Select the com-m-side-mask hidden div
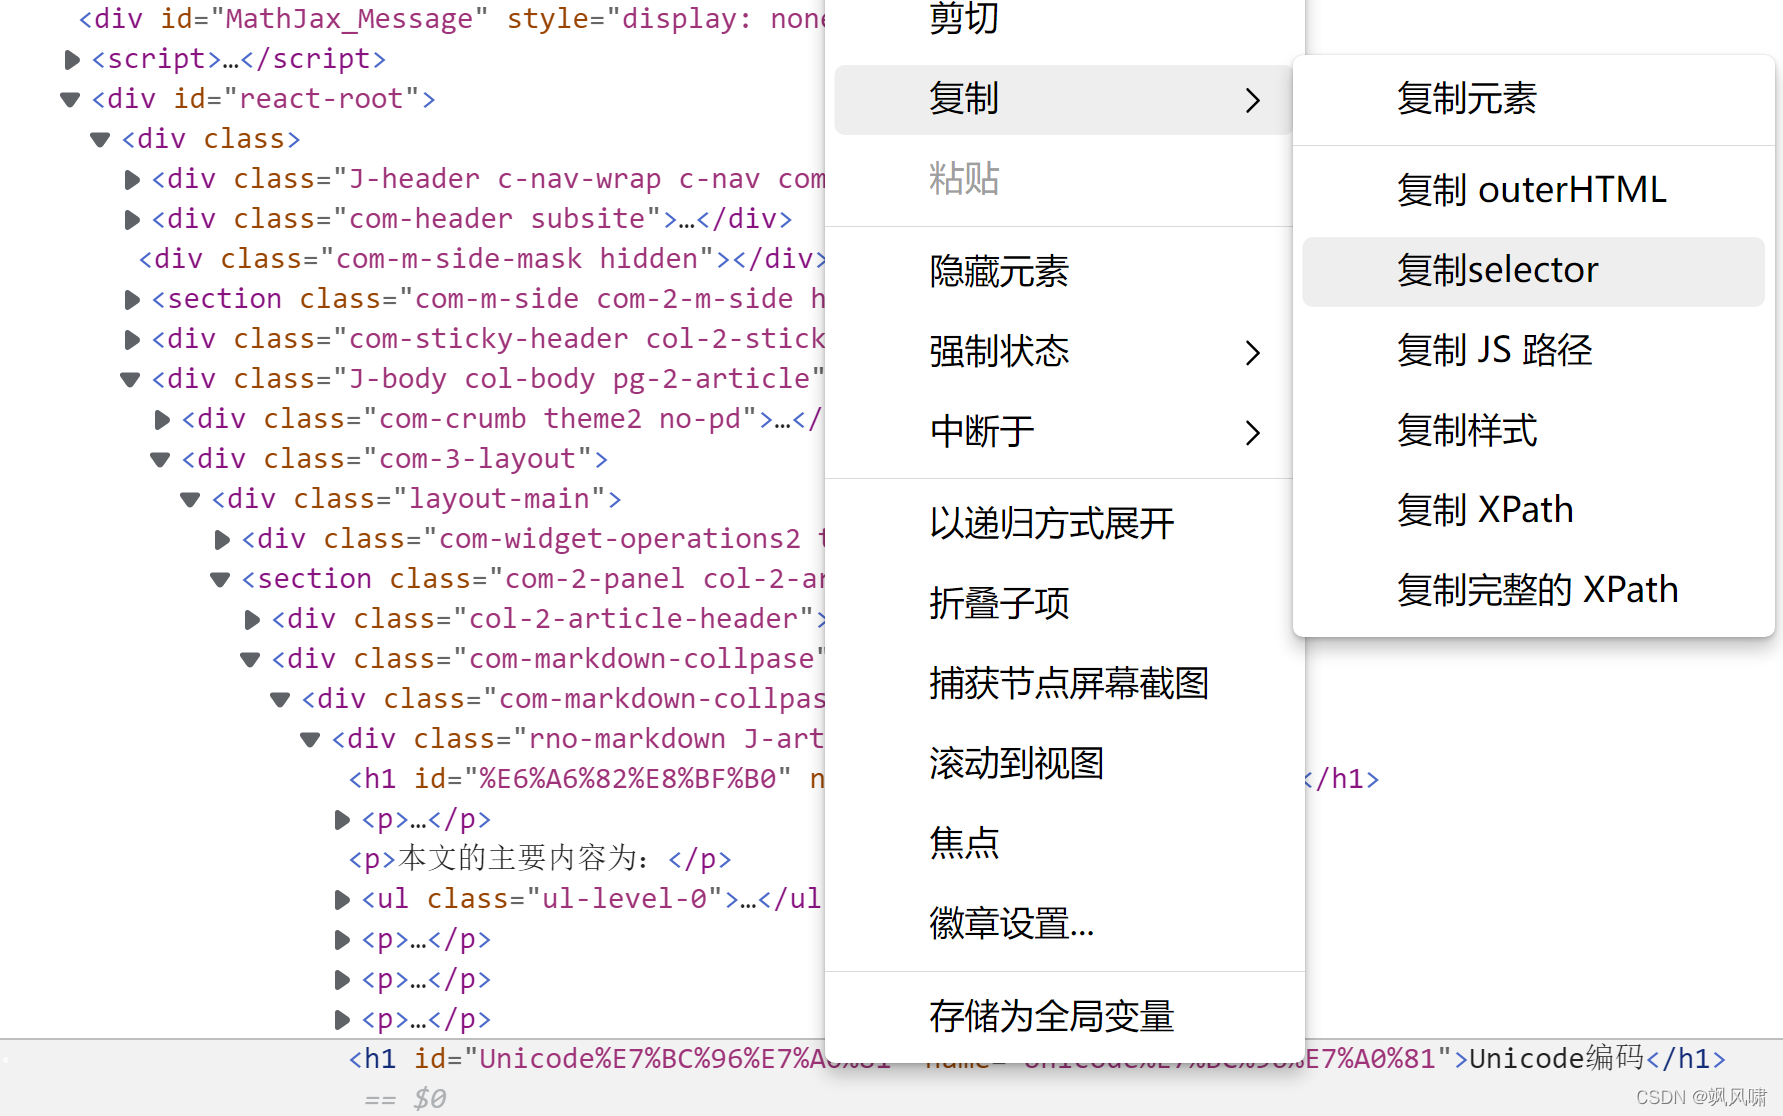 coord(483,259)
